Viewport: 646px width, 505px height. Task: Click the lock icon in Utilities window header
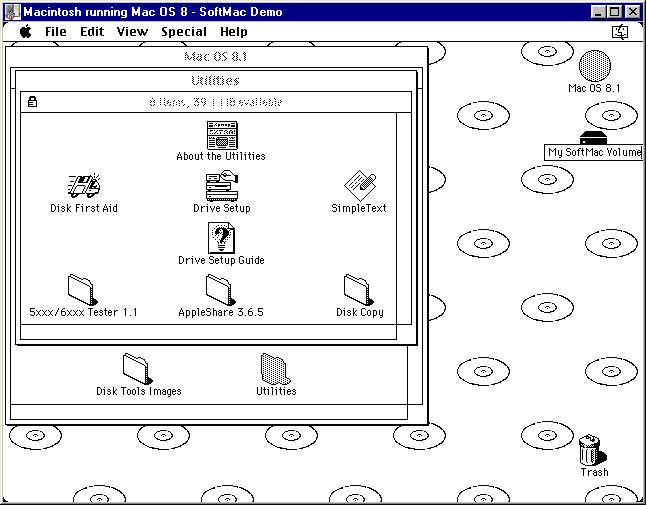pos(33,101)
